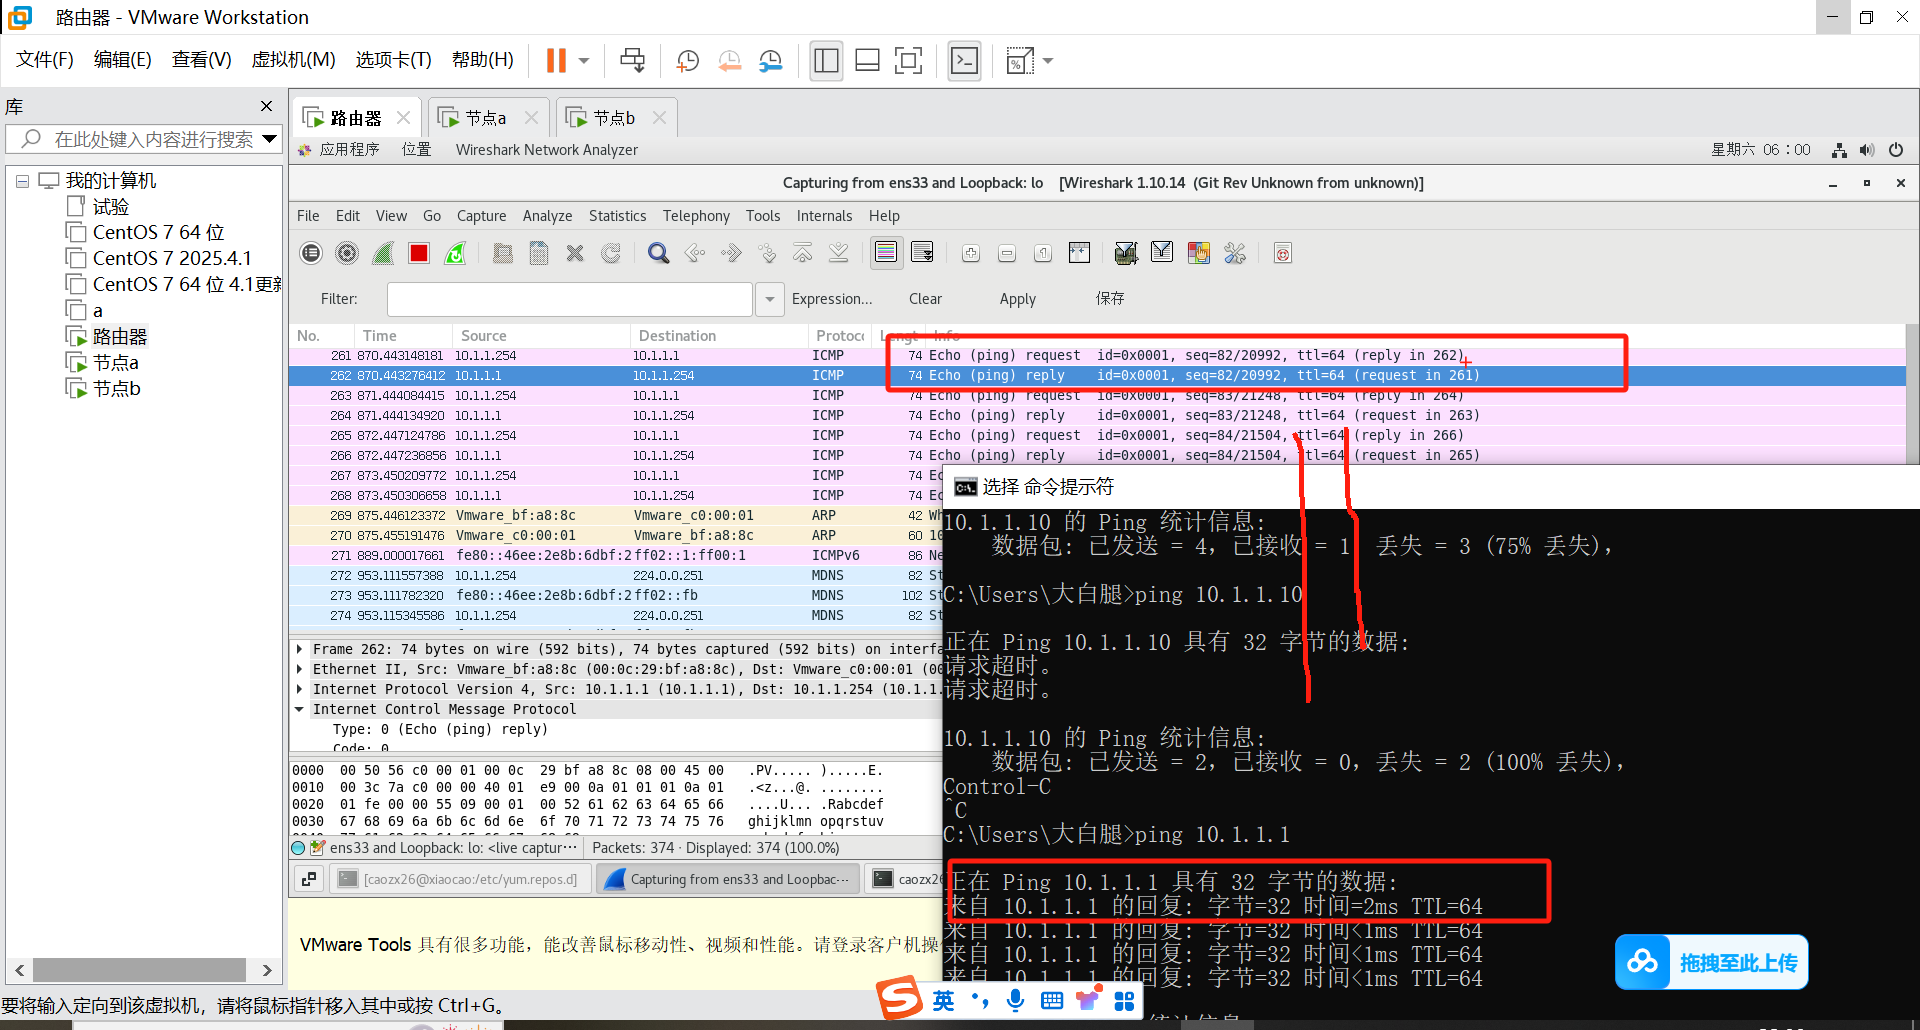Click the Clear filter button

pos(925,299)
